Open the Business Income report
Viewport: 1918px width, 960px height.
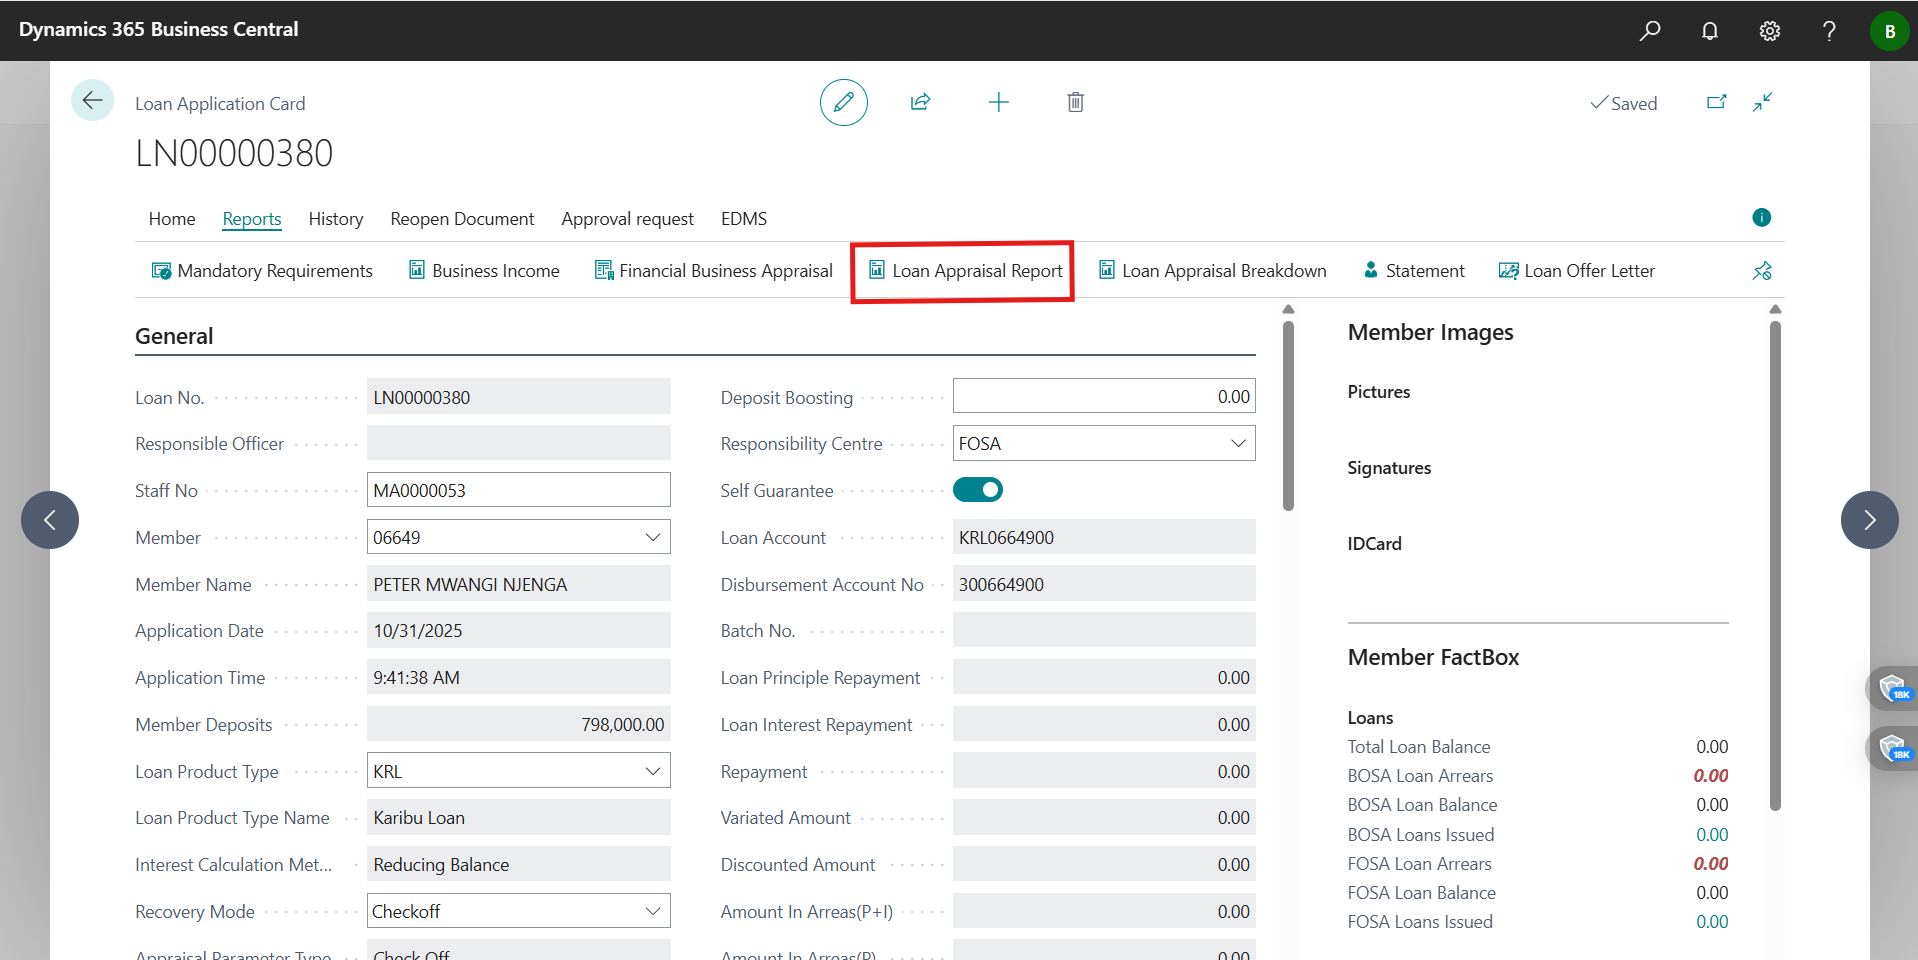(484, 270)
